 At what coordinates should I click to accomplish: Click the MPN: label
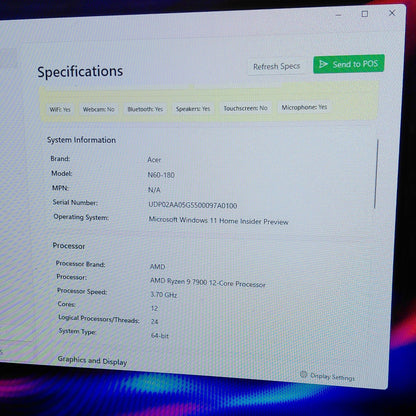[x=60, y=188]
